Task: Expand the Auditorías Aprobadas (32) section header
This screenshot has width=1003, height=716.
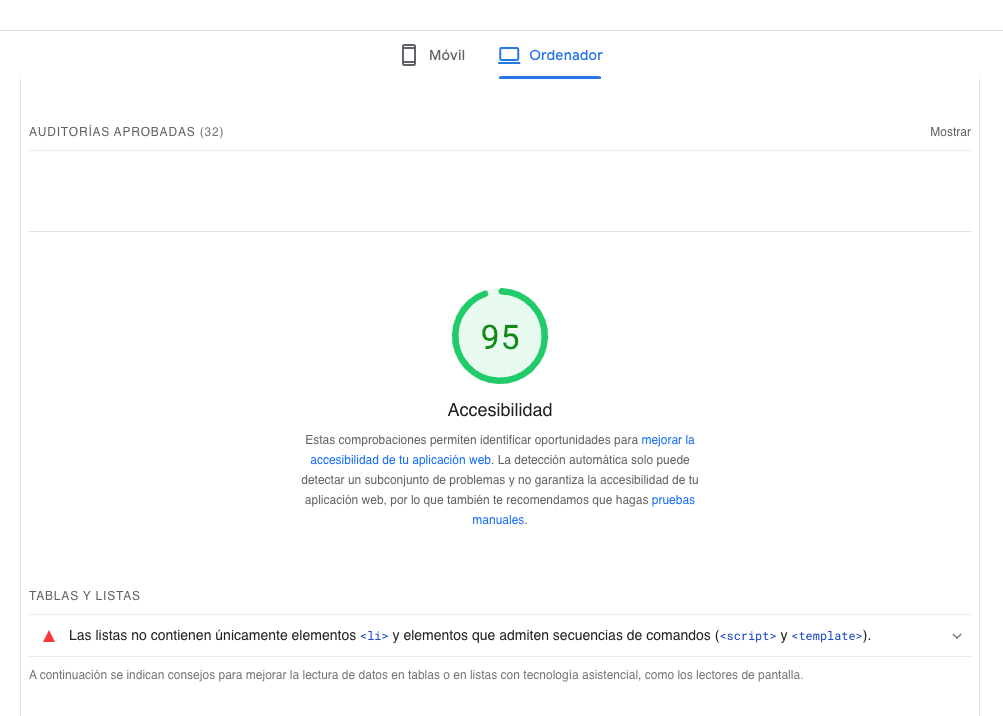Action: pyautogui.click(x=126, y=132)
